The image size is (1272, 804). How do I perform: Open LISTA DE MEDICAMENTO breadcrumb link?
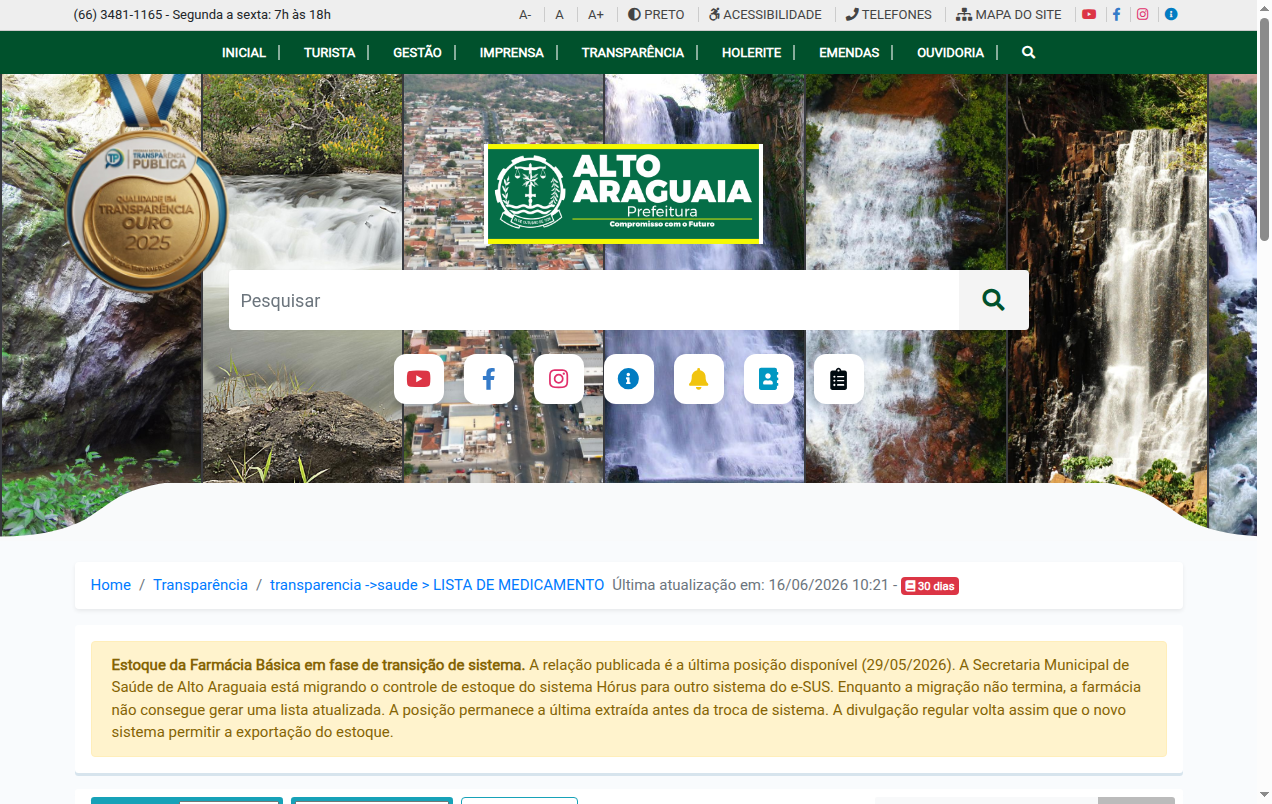(x=437, y=585)
